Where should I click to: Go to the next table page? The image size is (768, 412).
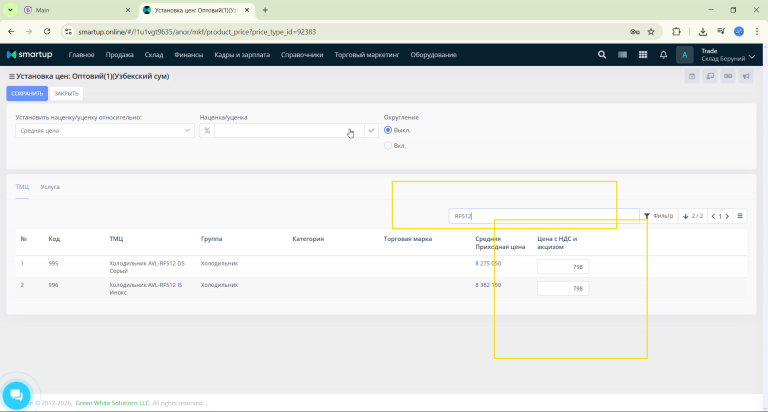pyautogui.click(x=727, y=216)
